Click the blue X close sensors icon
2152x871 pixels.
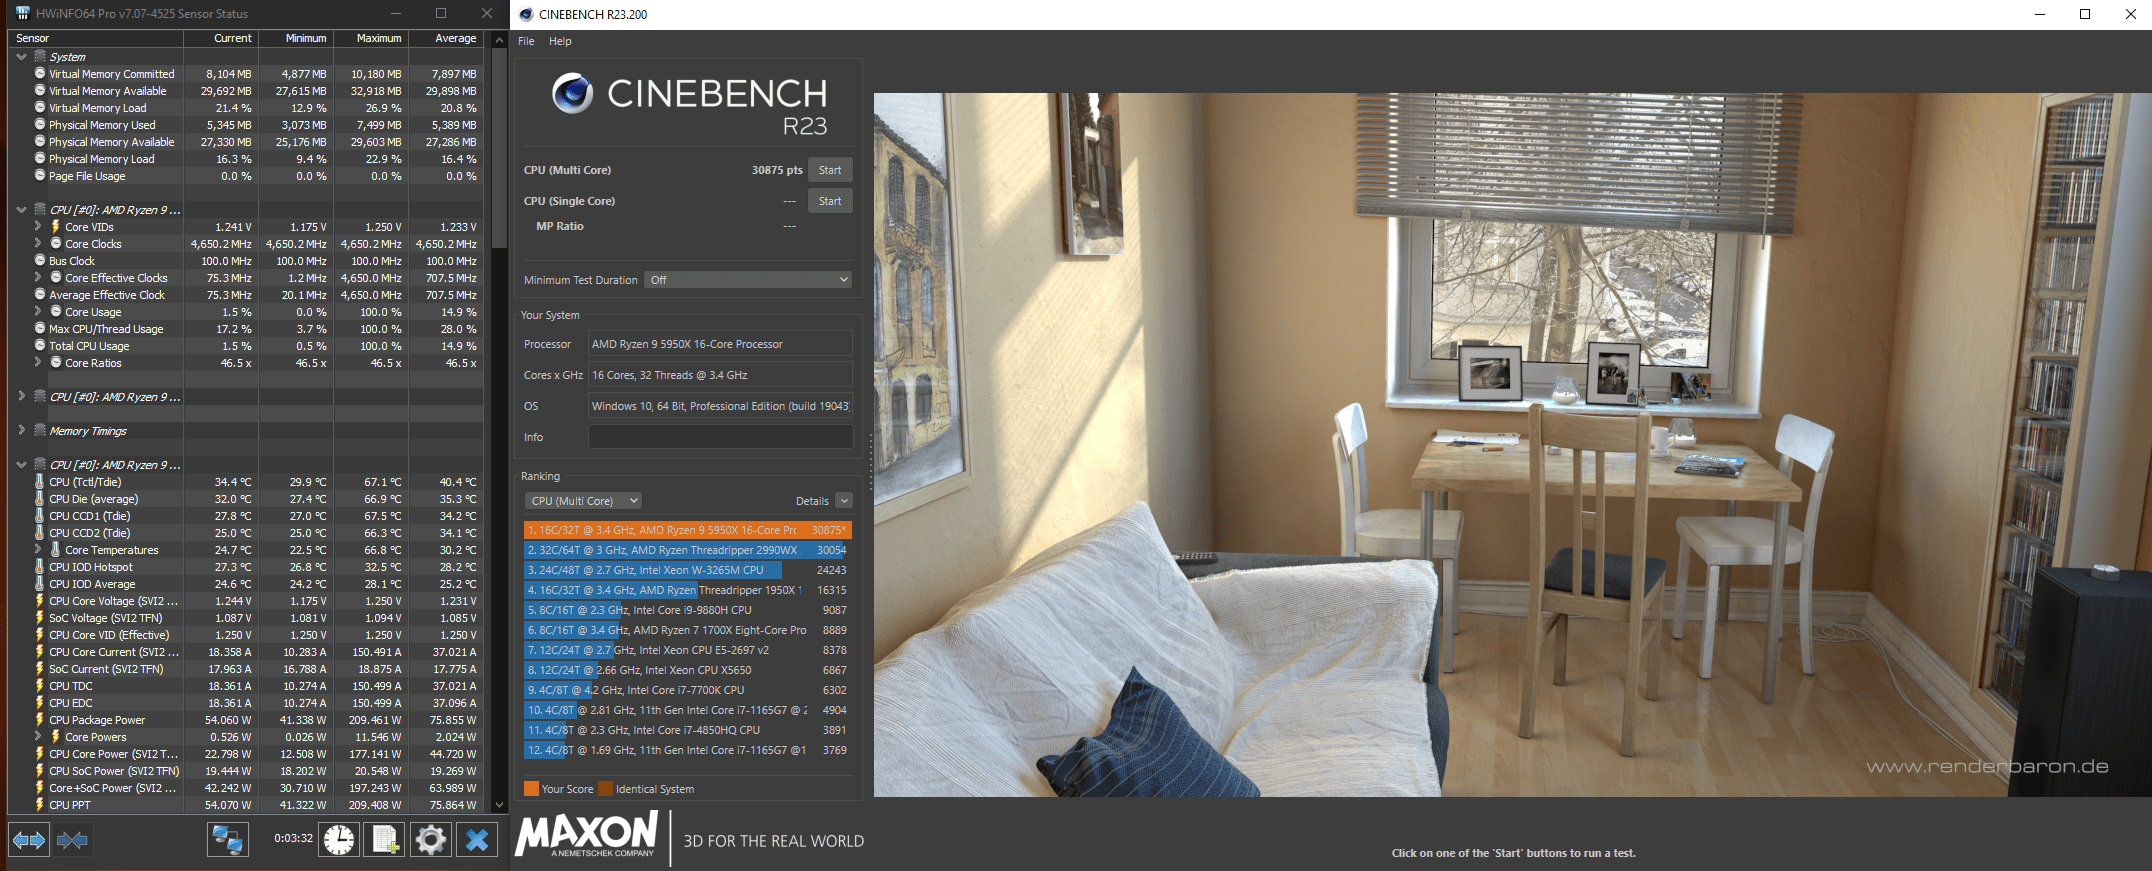click(x=477, y=840)
